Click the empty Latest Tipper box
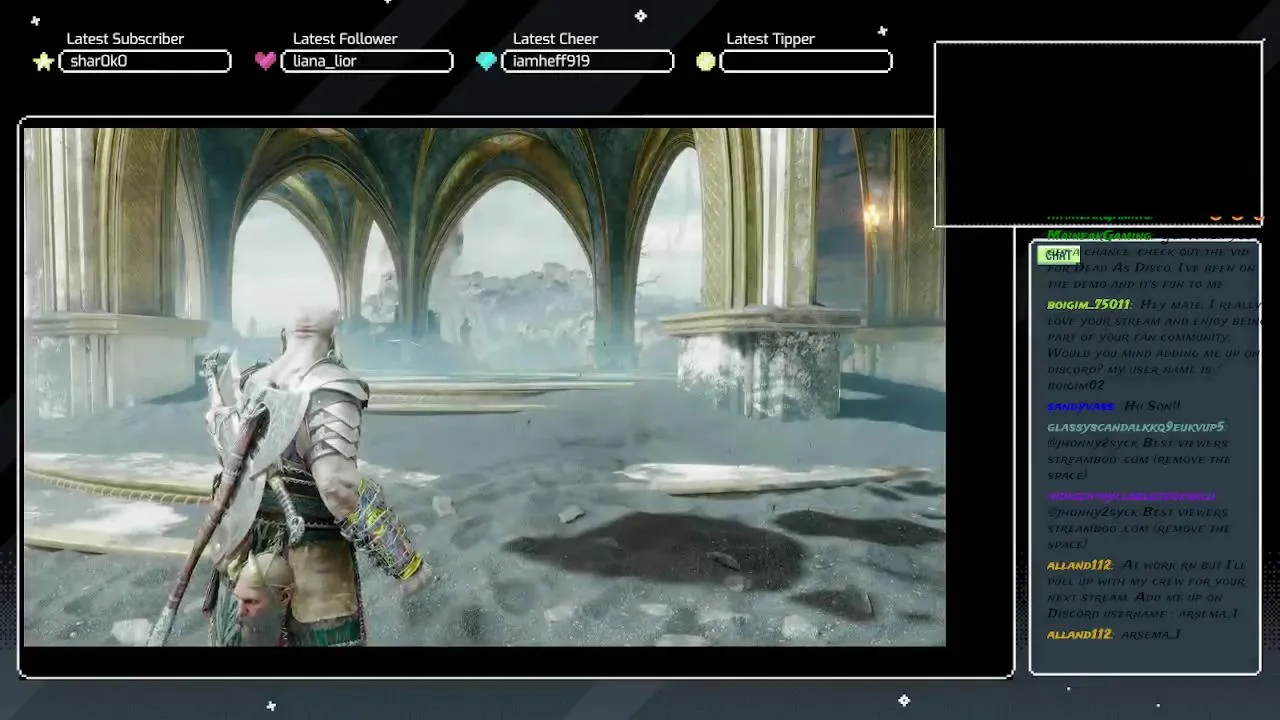Viewport: 1280px width, 720px height. point(806,61)
